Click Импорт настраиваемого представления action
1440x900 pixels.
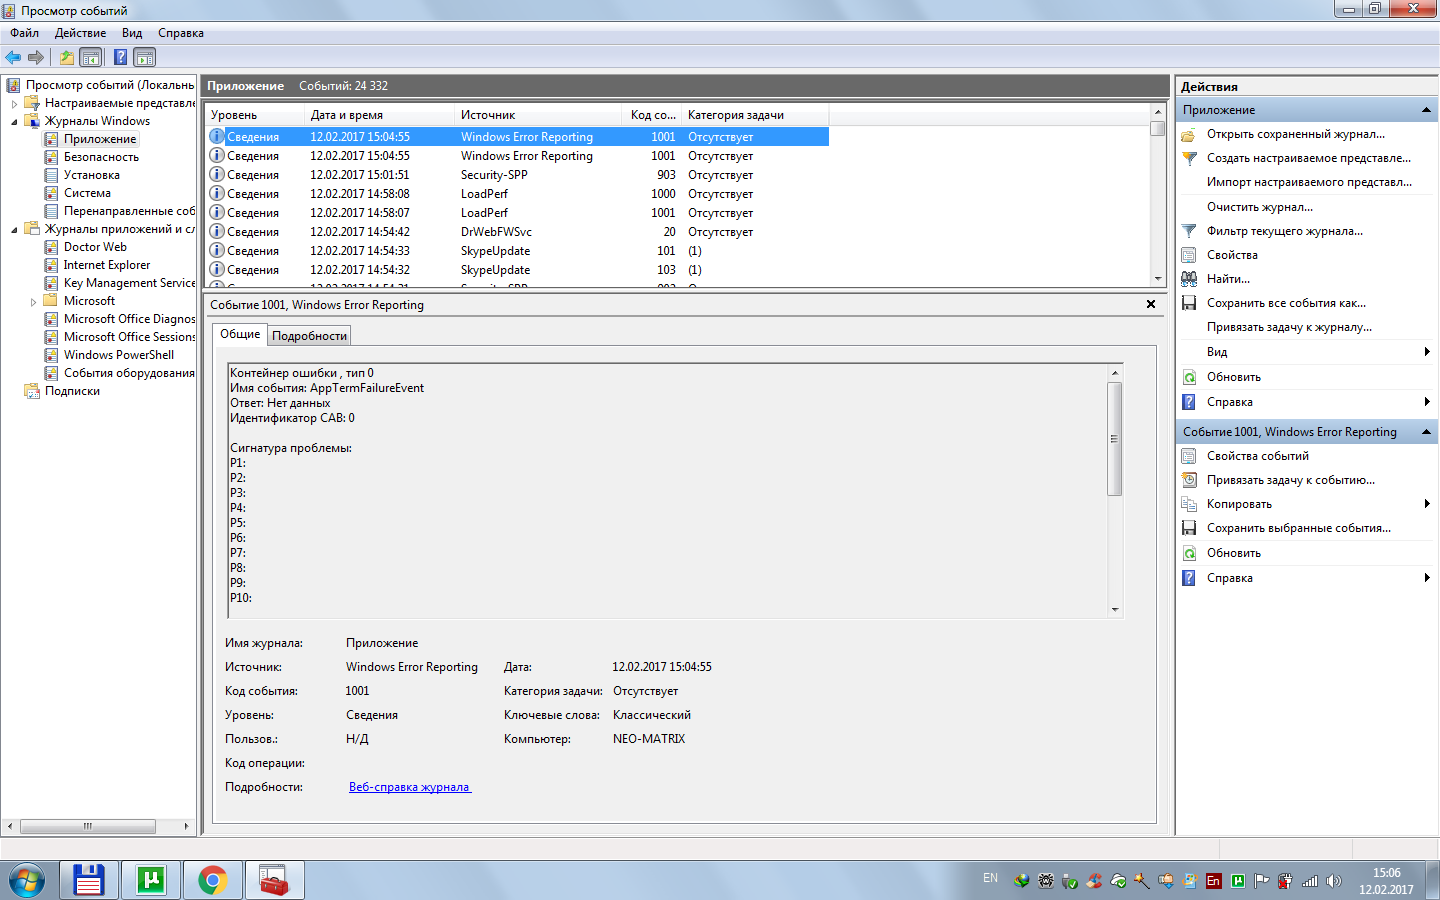tap(1309, 182)
